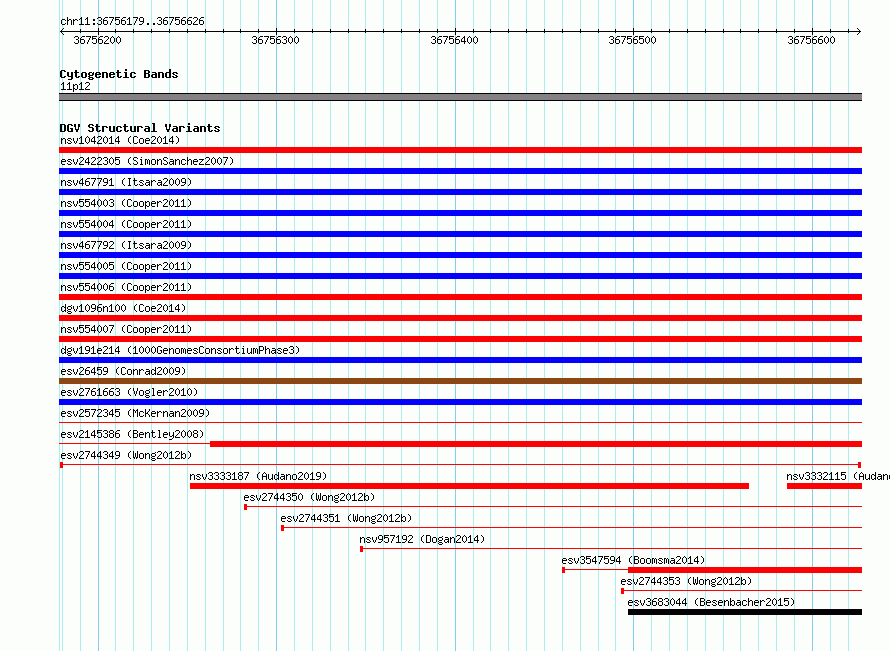
Task: Click the esv2744353 (Wong2012b) label
Action: [686, 581]
